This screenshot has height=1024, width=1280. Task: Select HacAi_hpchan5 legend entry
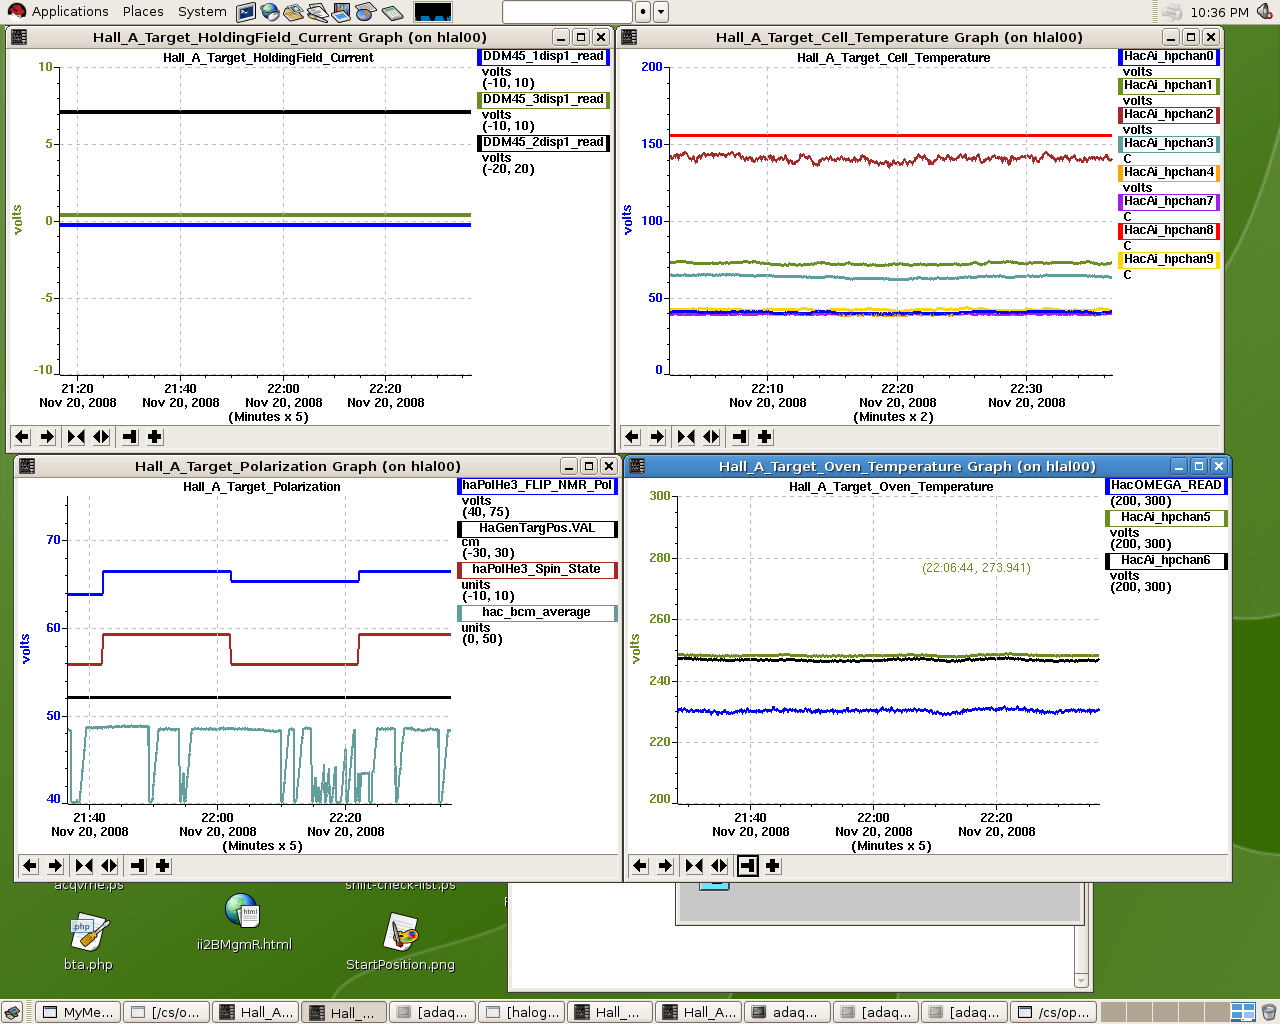[1167, 518]
